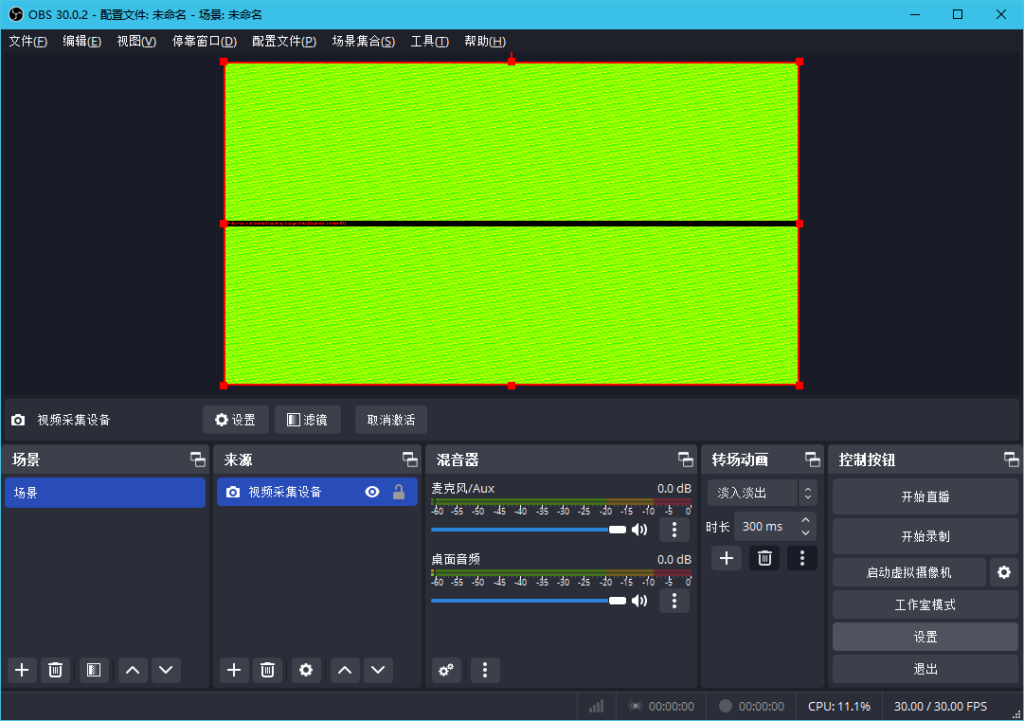Open virtual camera settings gear icon

click(x=1003, y=572)
